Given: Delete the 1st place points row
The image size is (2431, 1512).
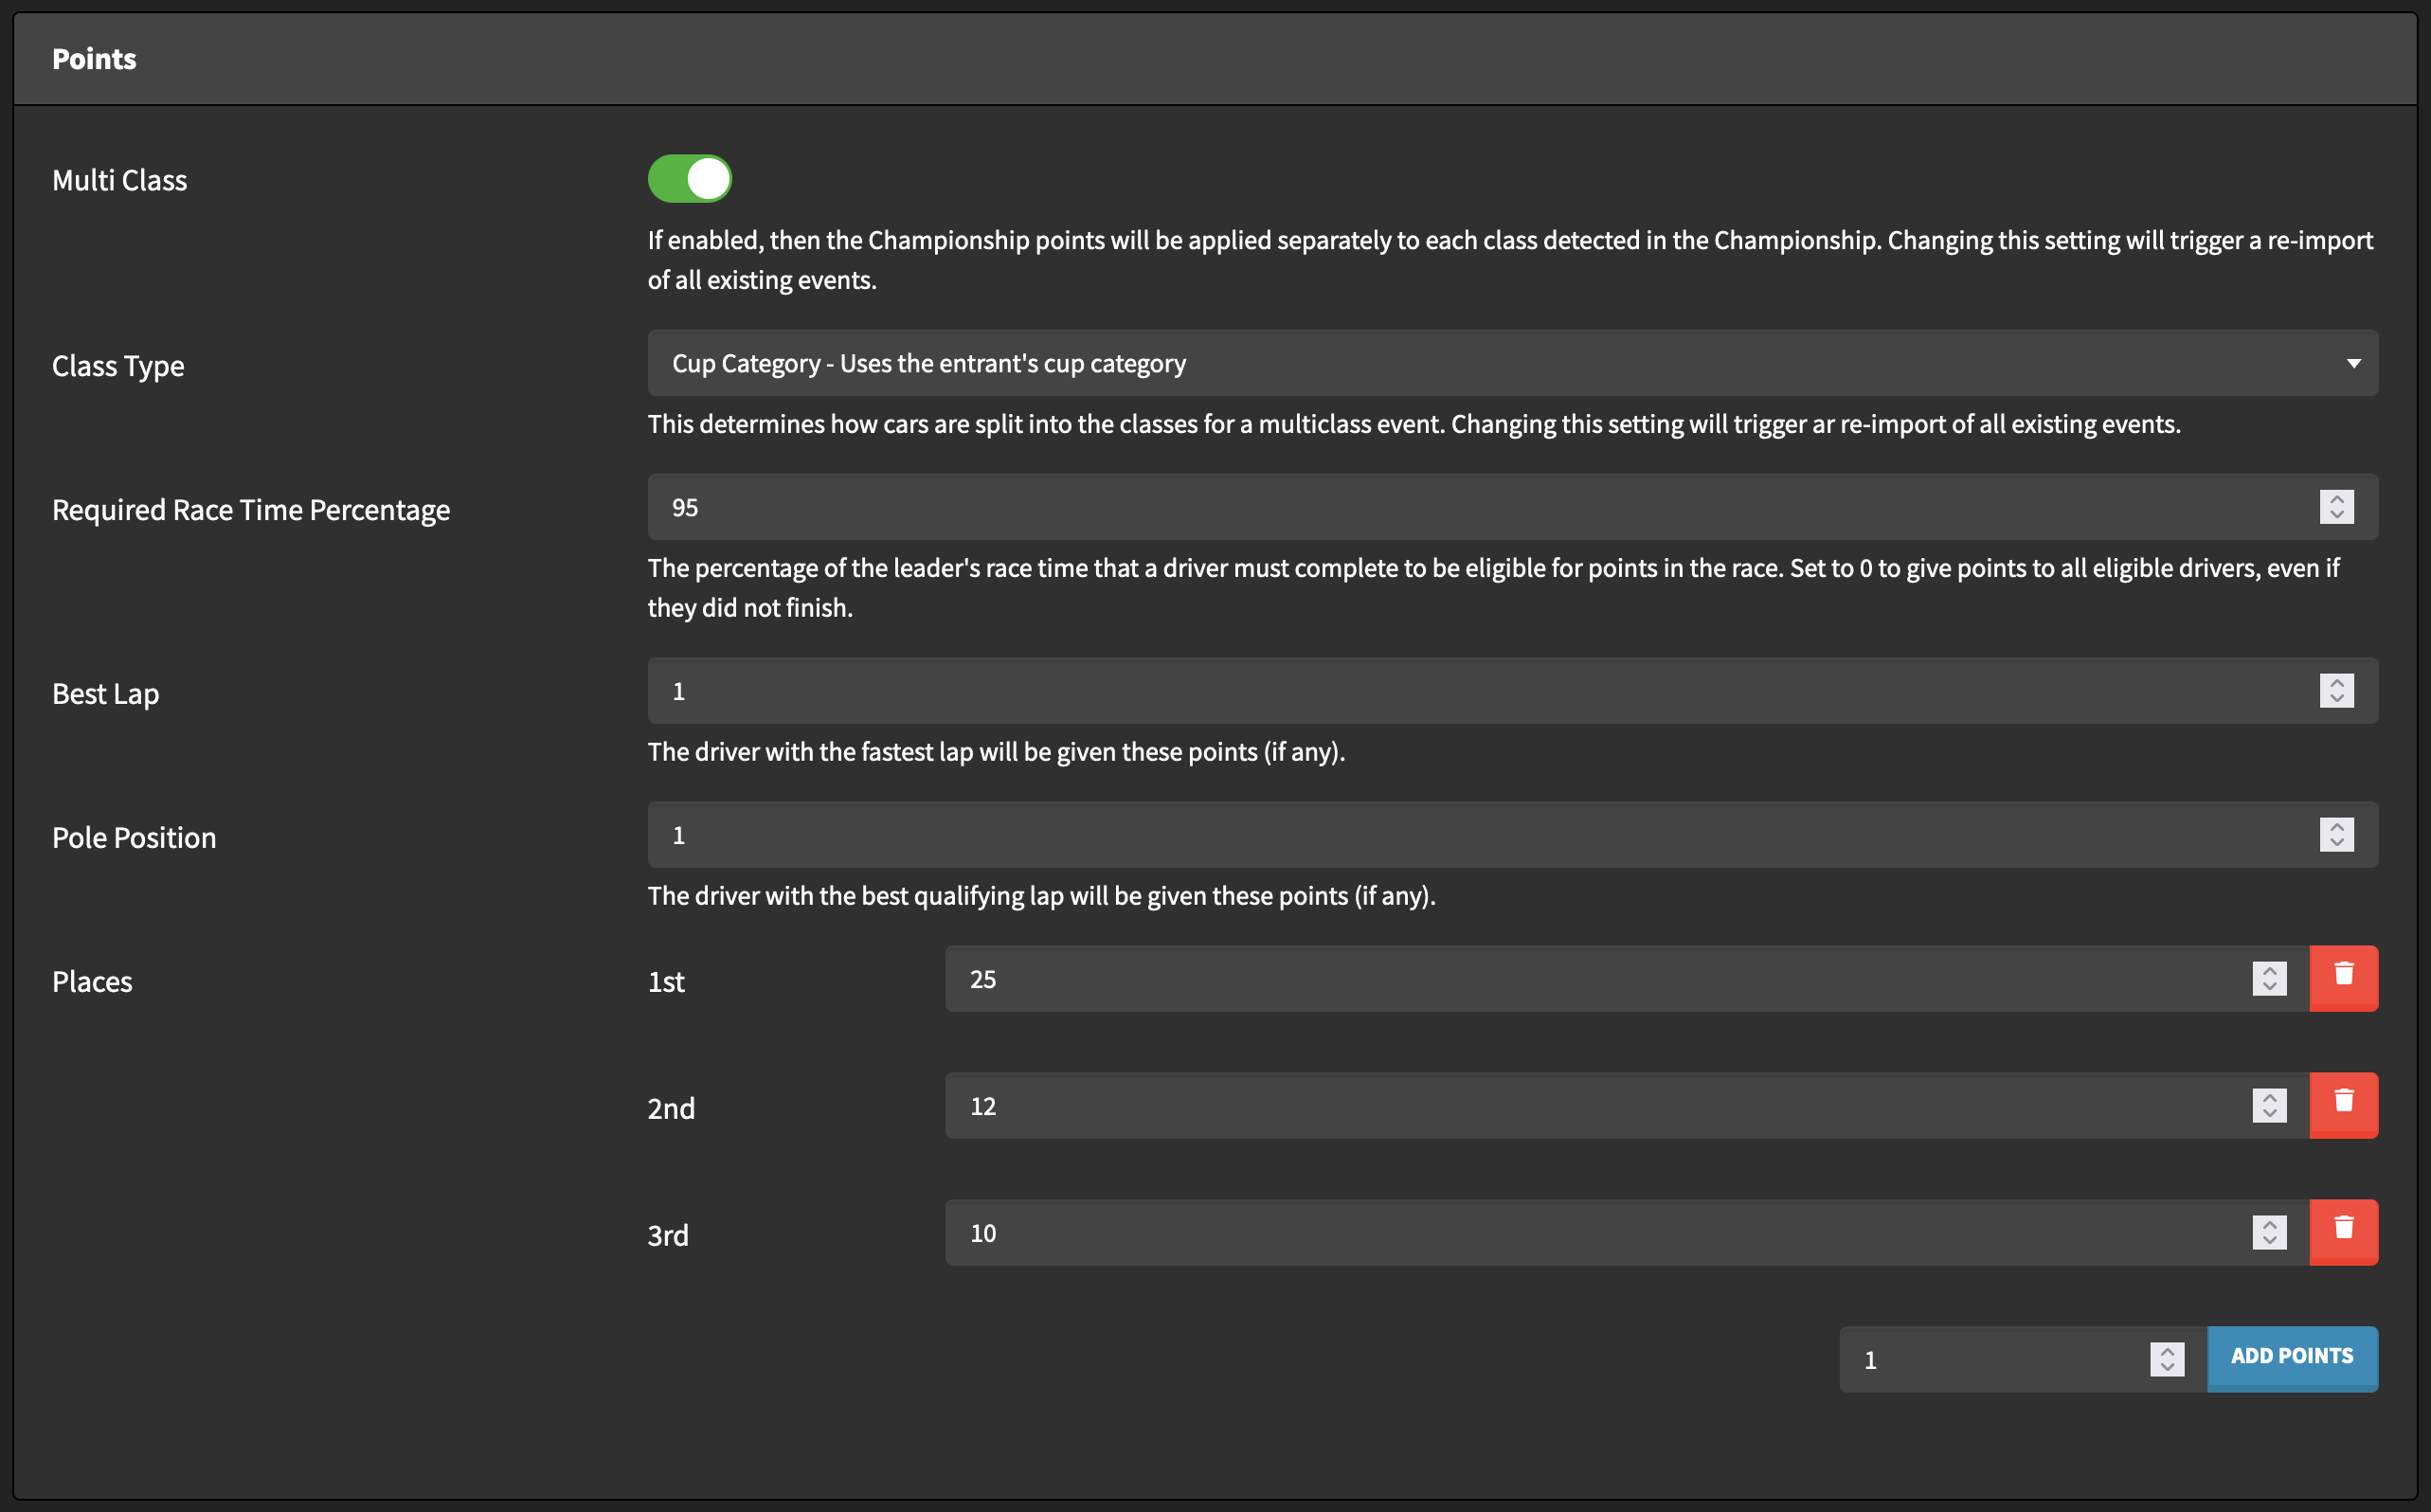Looking at the screenshot, I should tap(2343, 977).
